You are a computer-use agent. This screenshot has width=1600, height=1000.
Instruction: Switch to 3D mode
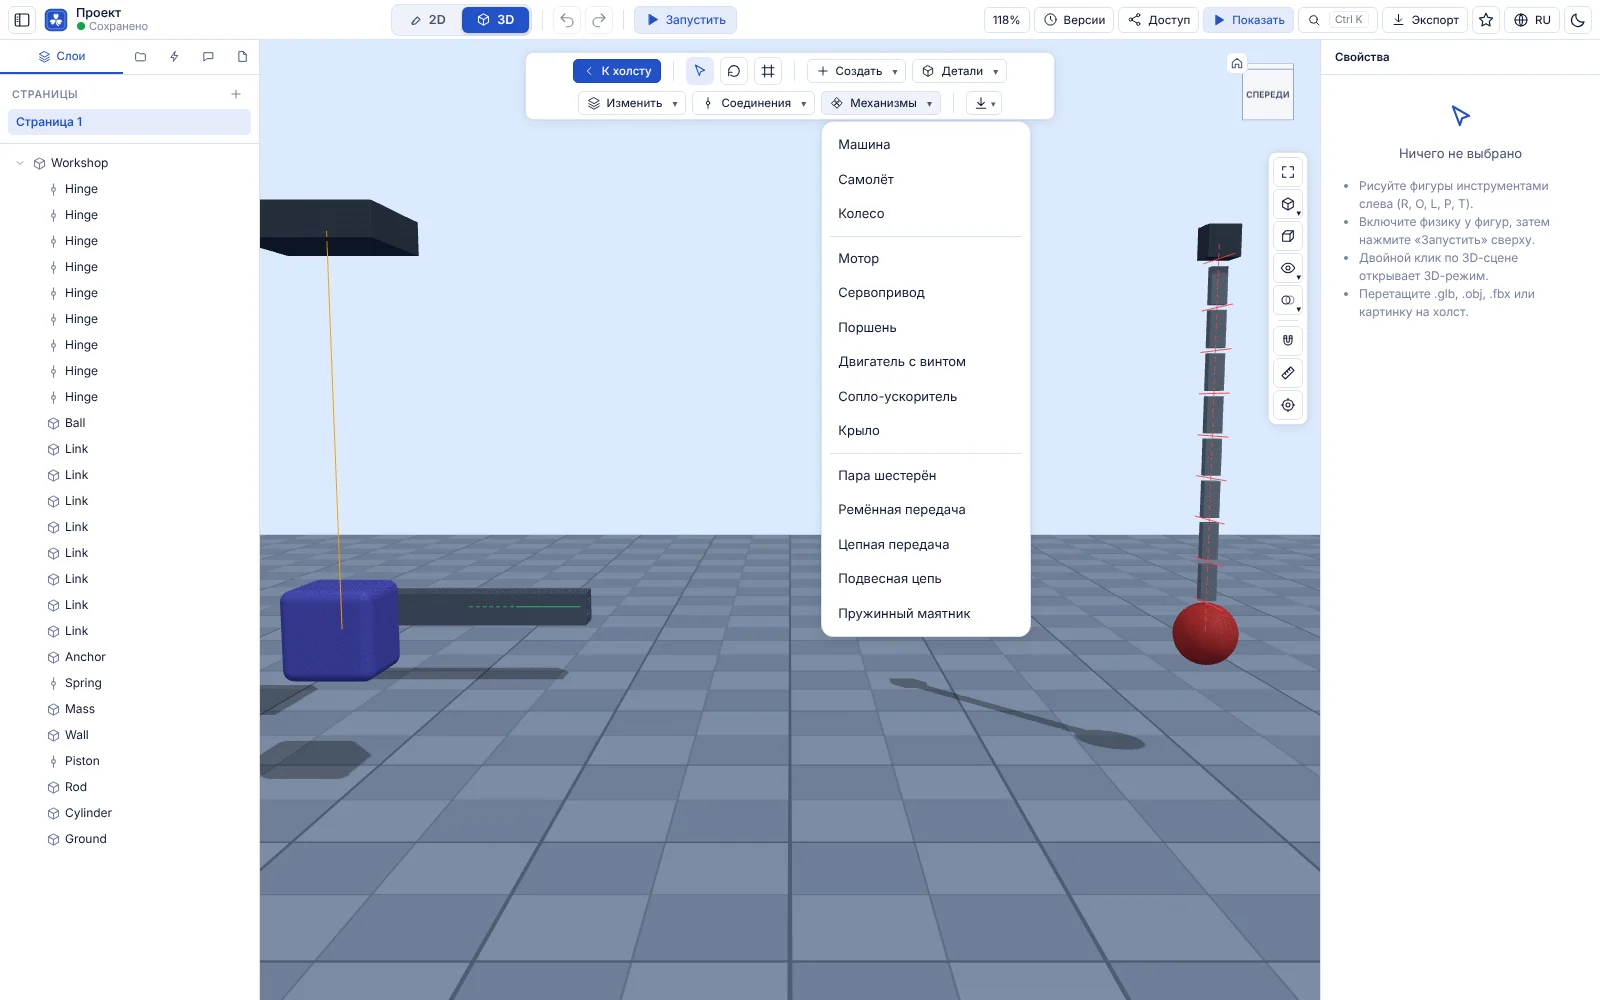pyautogui.click(x=496, y=20)
